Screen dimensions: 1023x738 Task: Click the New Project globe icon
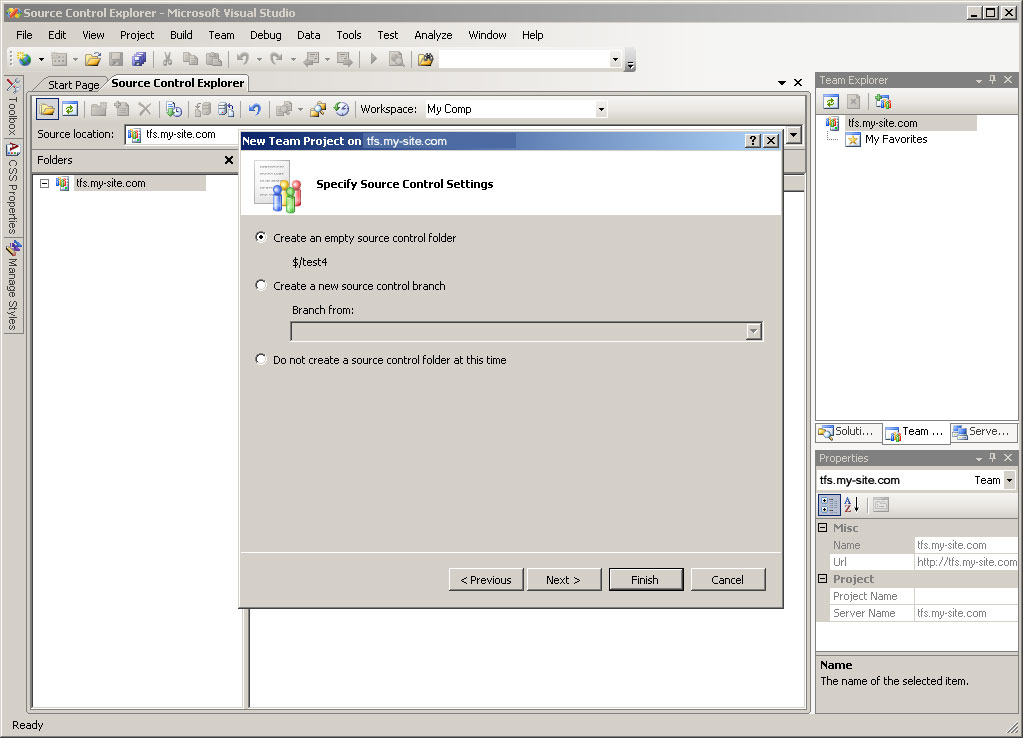24,59
